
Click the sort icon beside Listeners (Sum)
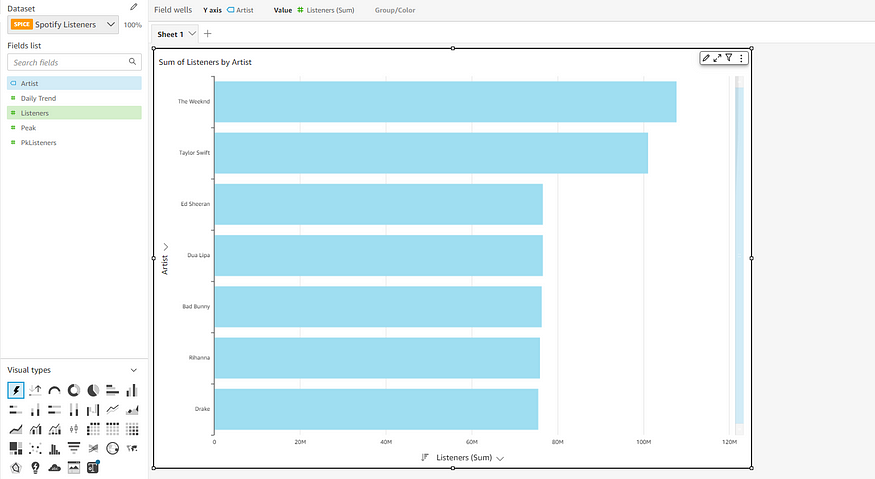pos(425,457)
